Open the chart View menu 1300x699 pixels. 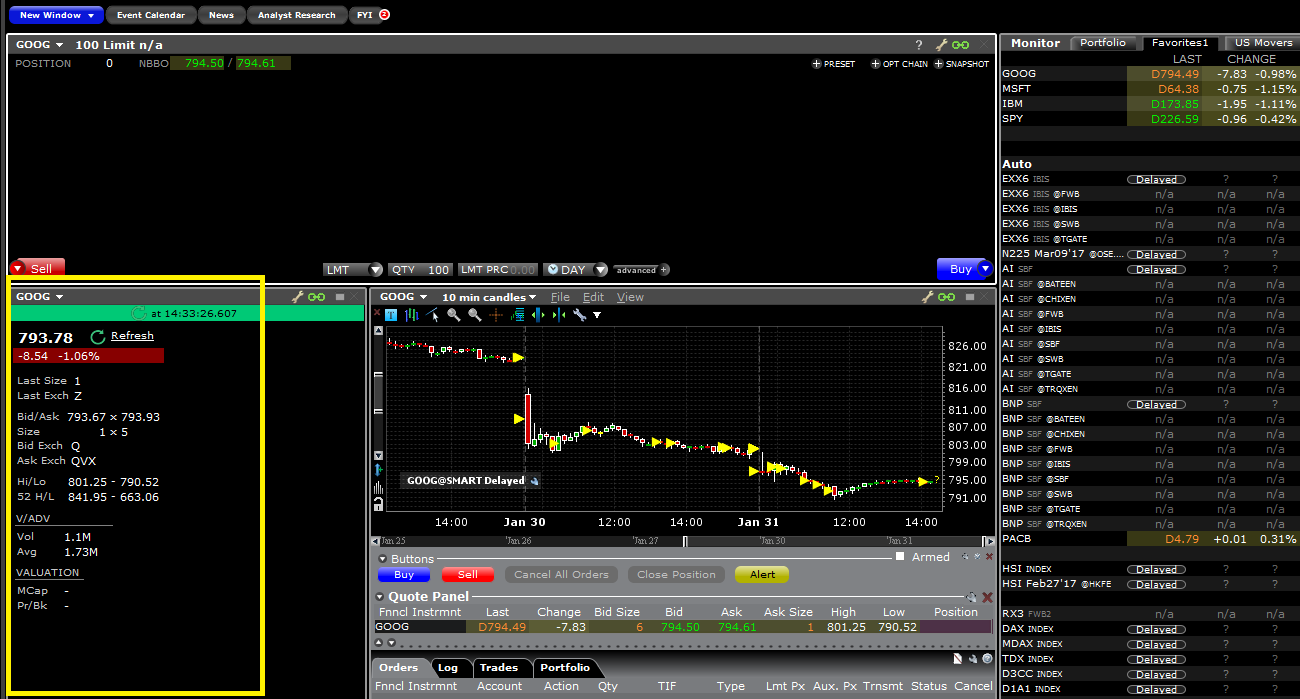(x=630, y=297)
